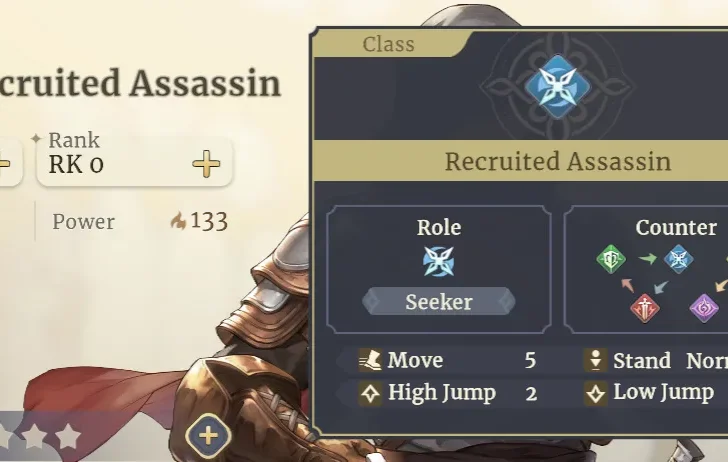Click the Low Jump diamond icon
Viewport: 728px width, 462px height.
click(595, 393)
